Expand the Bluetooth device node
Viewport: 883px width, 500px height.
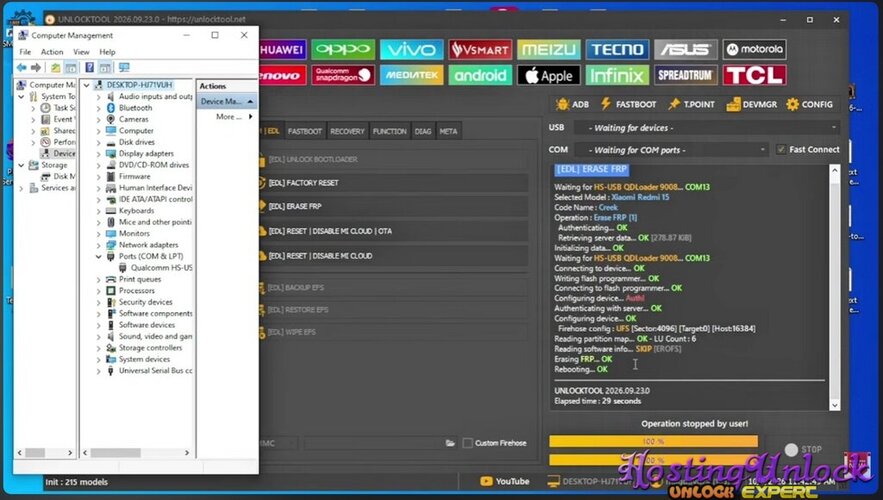[99, 108]
